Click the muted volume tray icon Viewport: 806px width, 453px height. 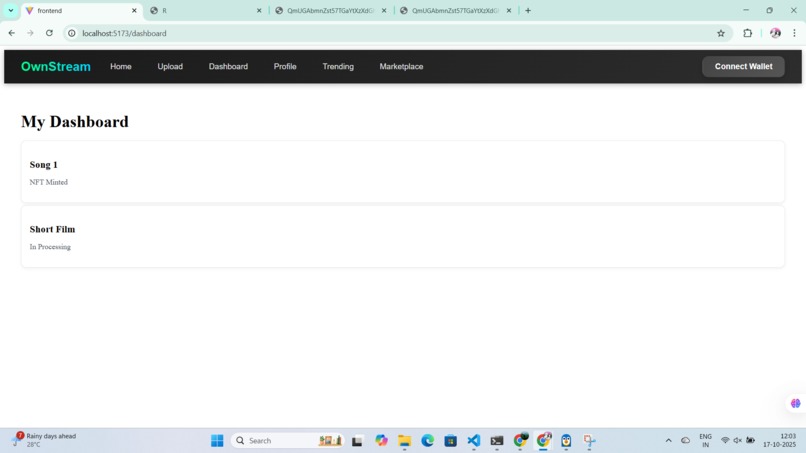coord(738,441)
